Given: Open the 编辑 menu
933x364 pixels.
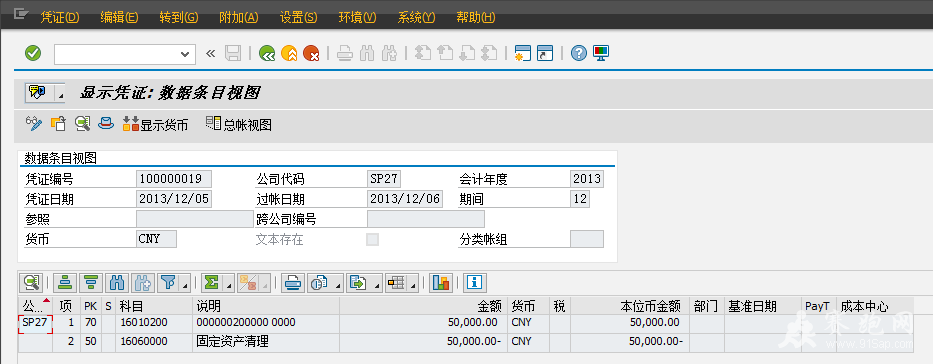Looking at the screenshot, I should coord(119,17).
